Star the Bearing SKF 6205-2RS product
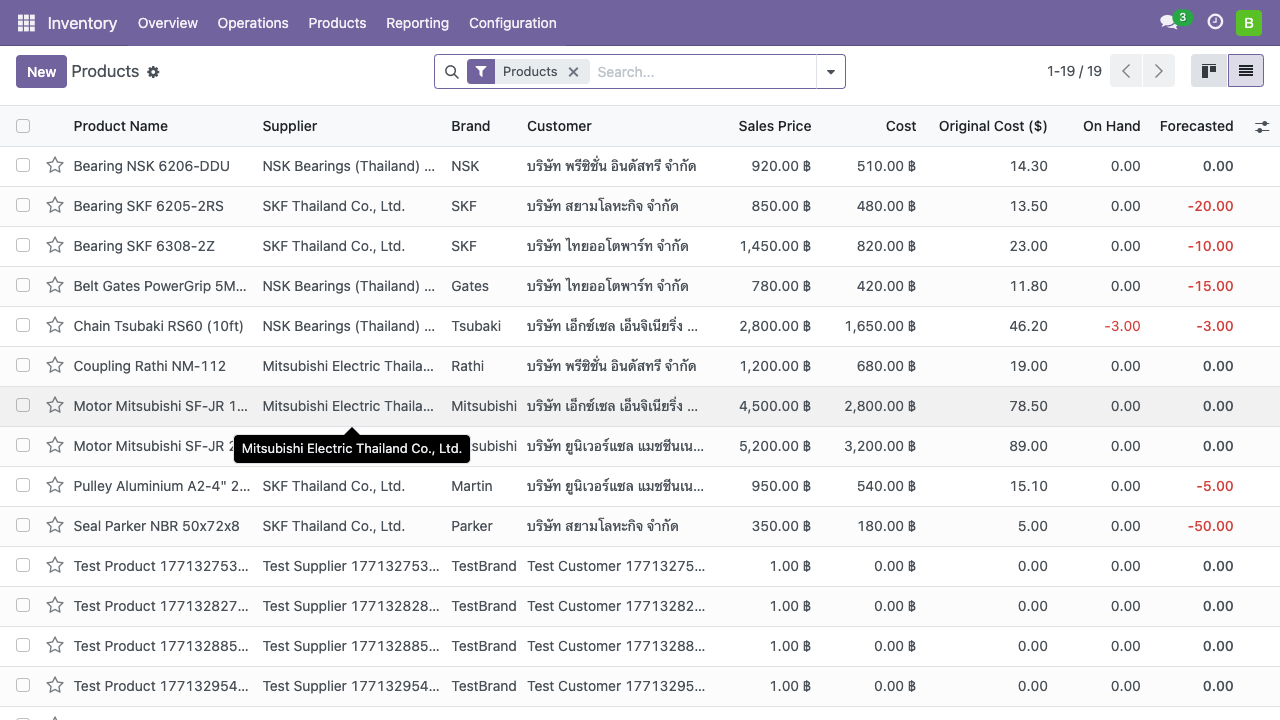 pos(55,206)
